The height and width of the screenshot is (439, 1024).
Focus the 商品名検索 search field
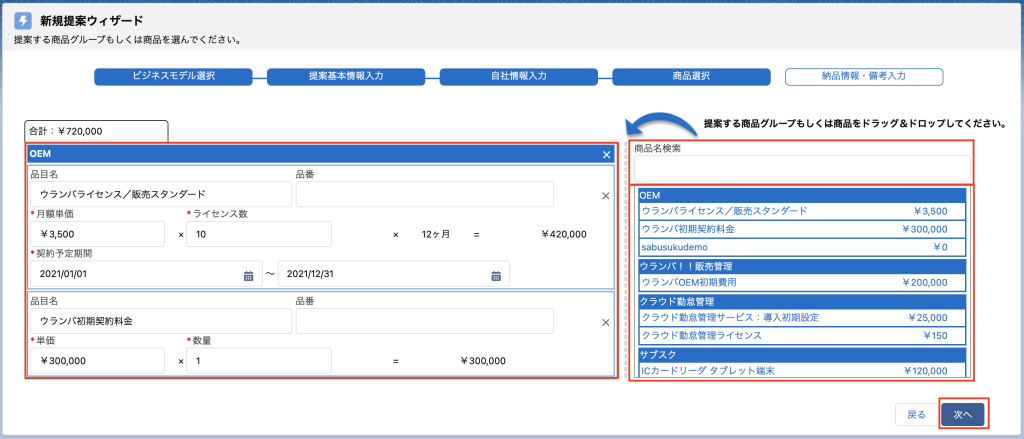point(802,169)
